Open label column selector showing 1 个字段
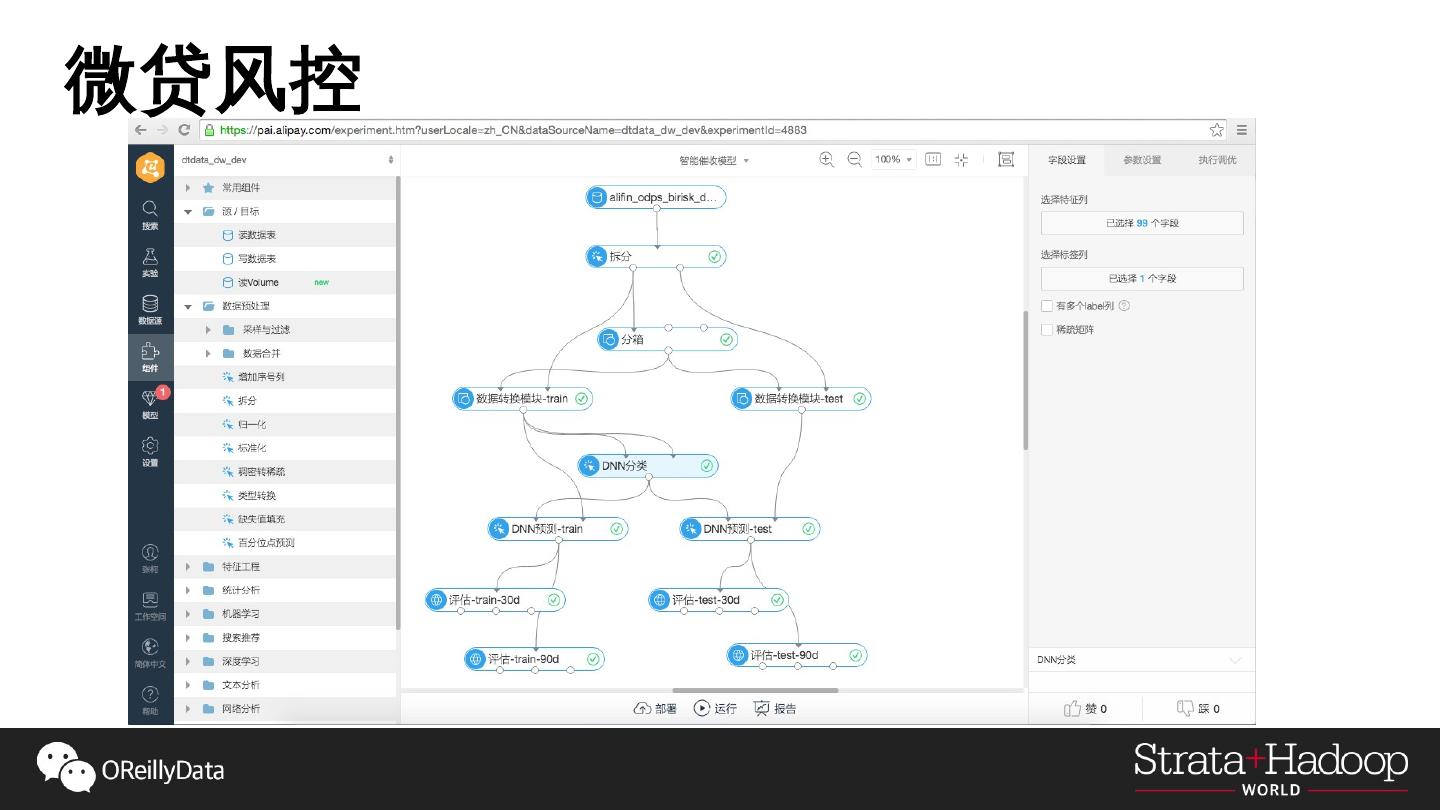This screenshot has height=810, width=1440. (x=1142, y=279)
